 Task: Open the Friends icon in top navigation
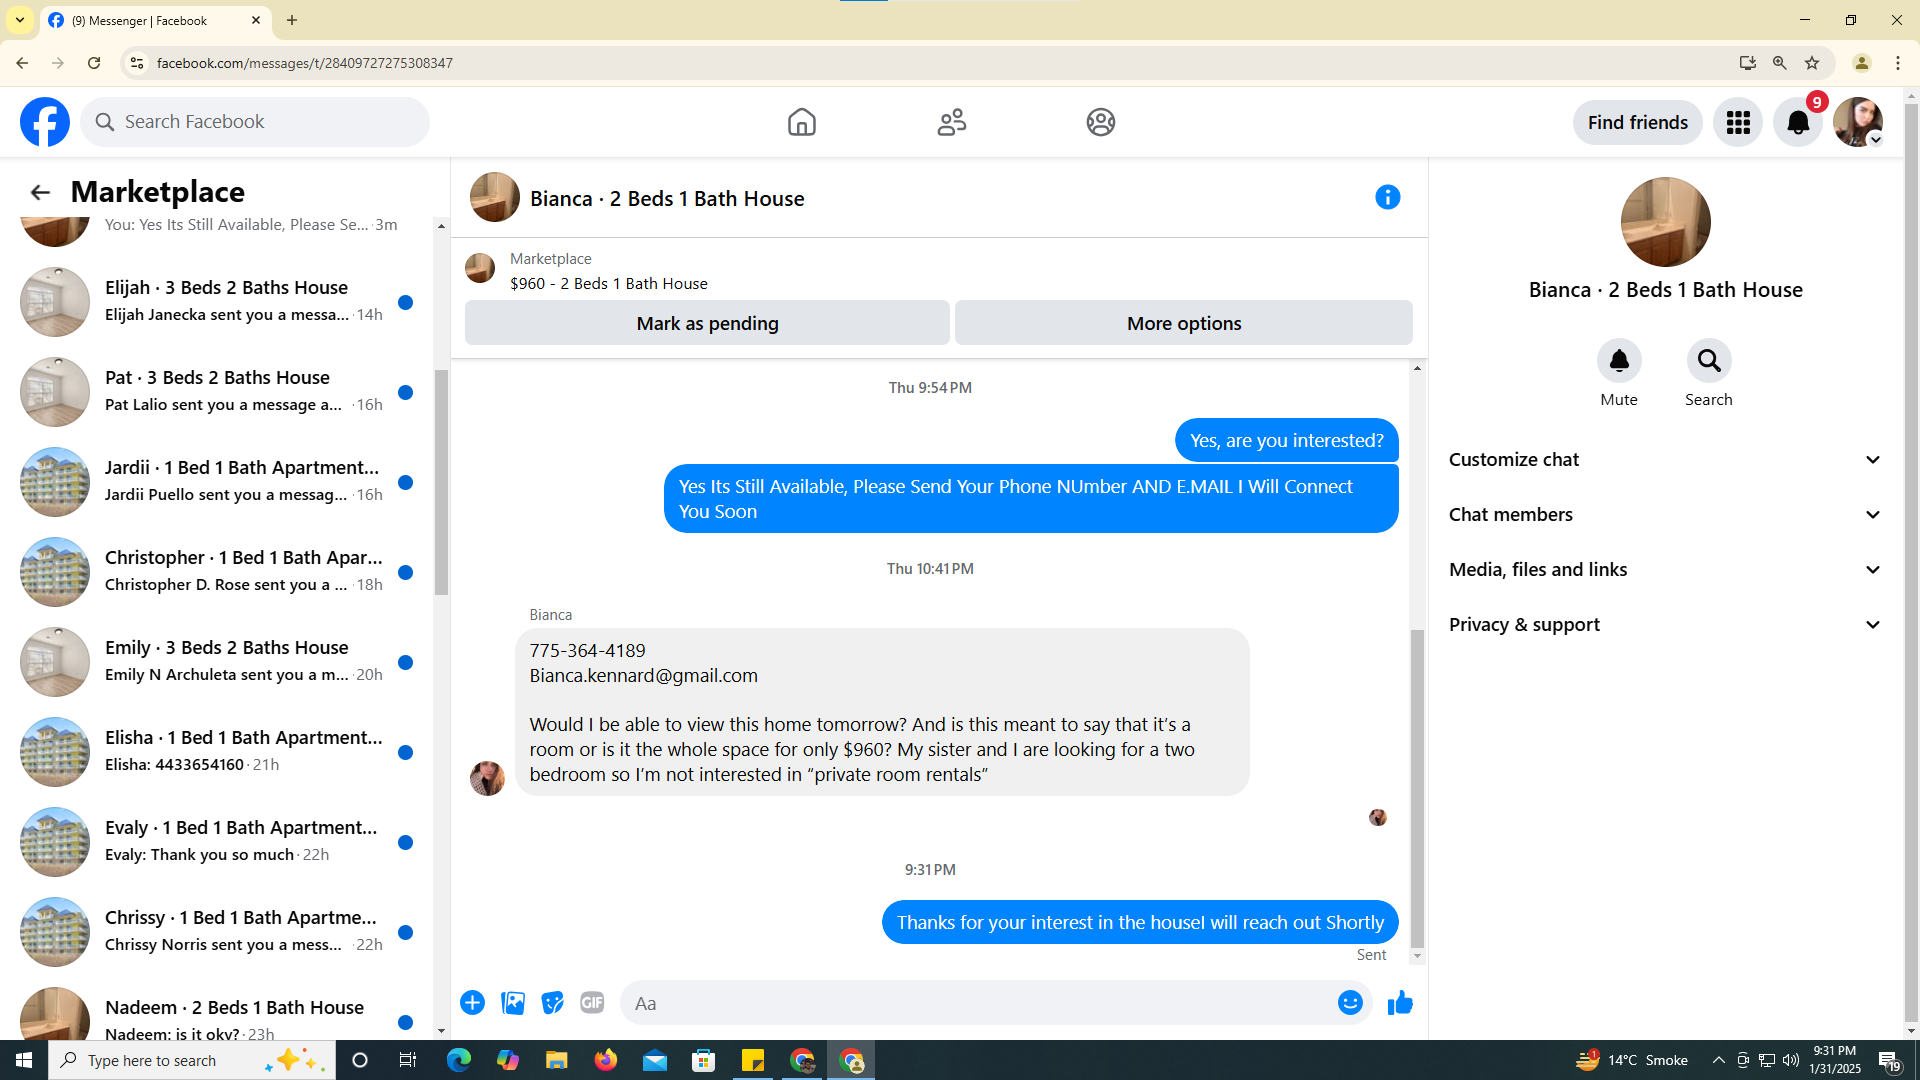[x=951, y=122]
